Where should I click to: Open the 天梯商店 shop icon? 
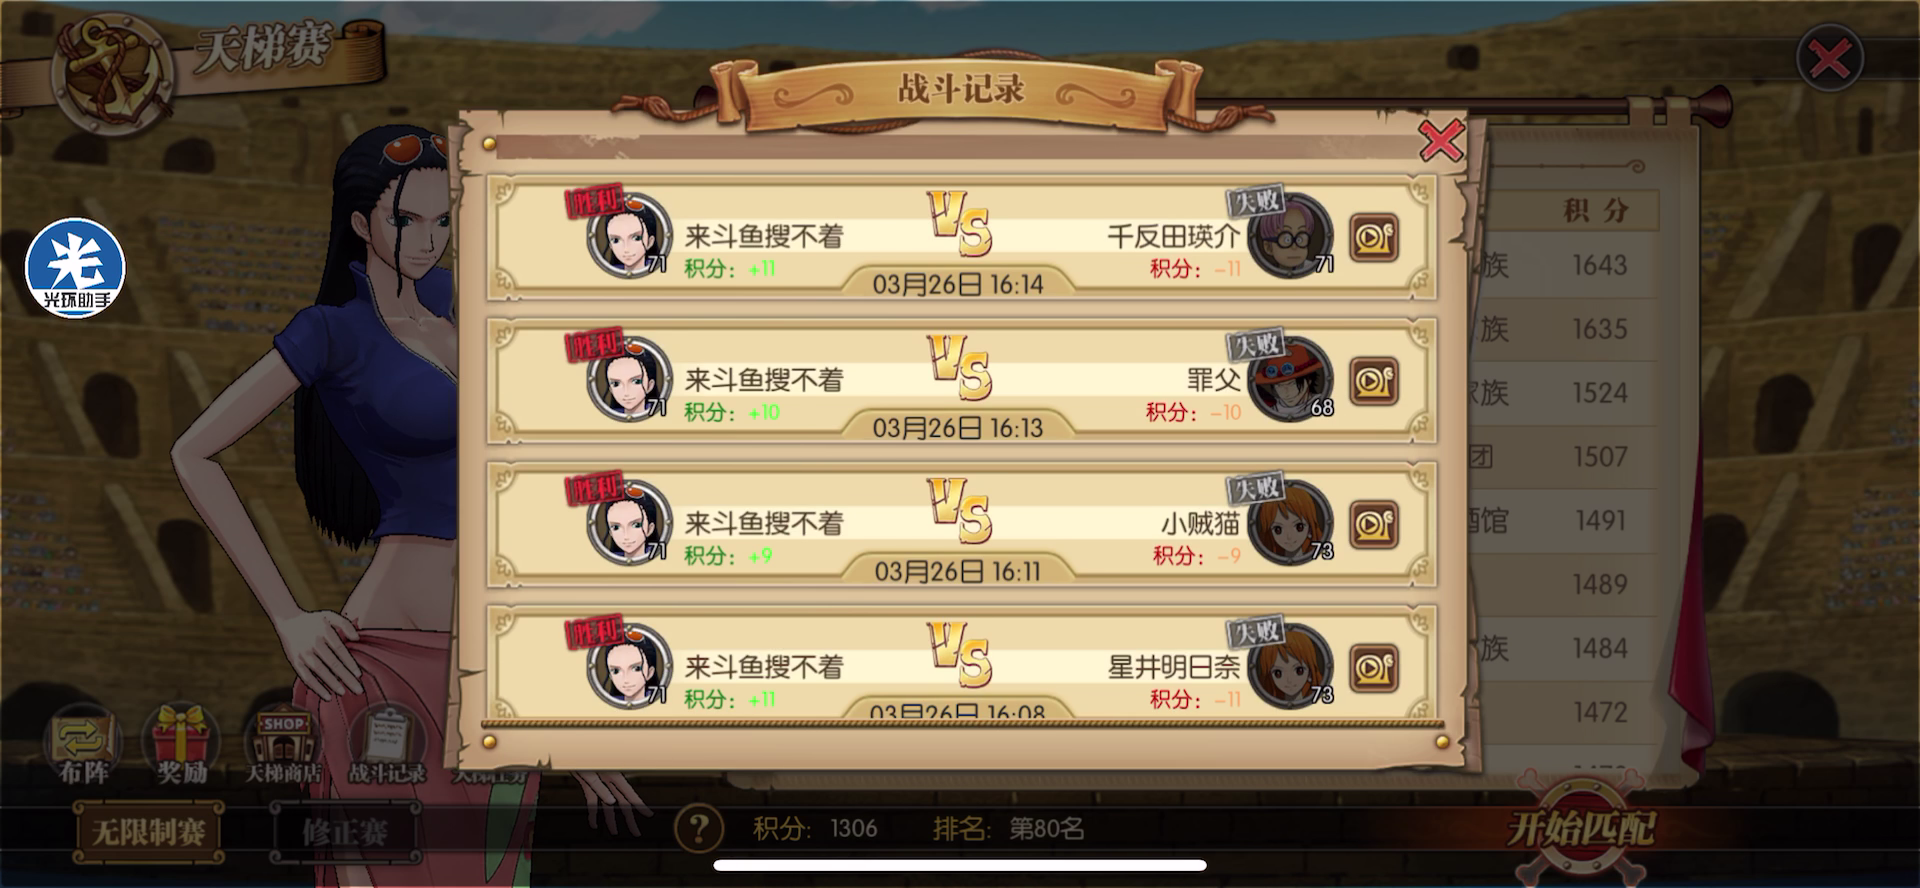pyautogui.click(x=284, y=747)
